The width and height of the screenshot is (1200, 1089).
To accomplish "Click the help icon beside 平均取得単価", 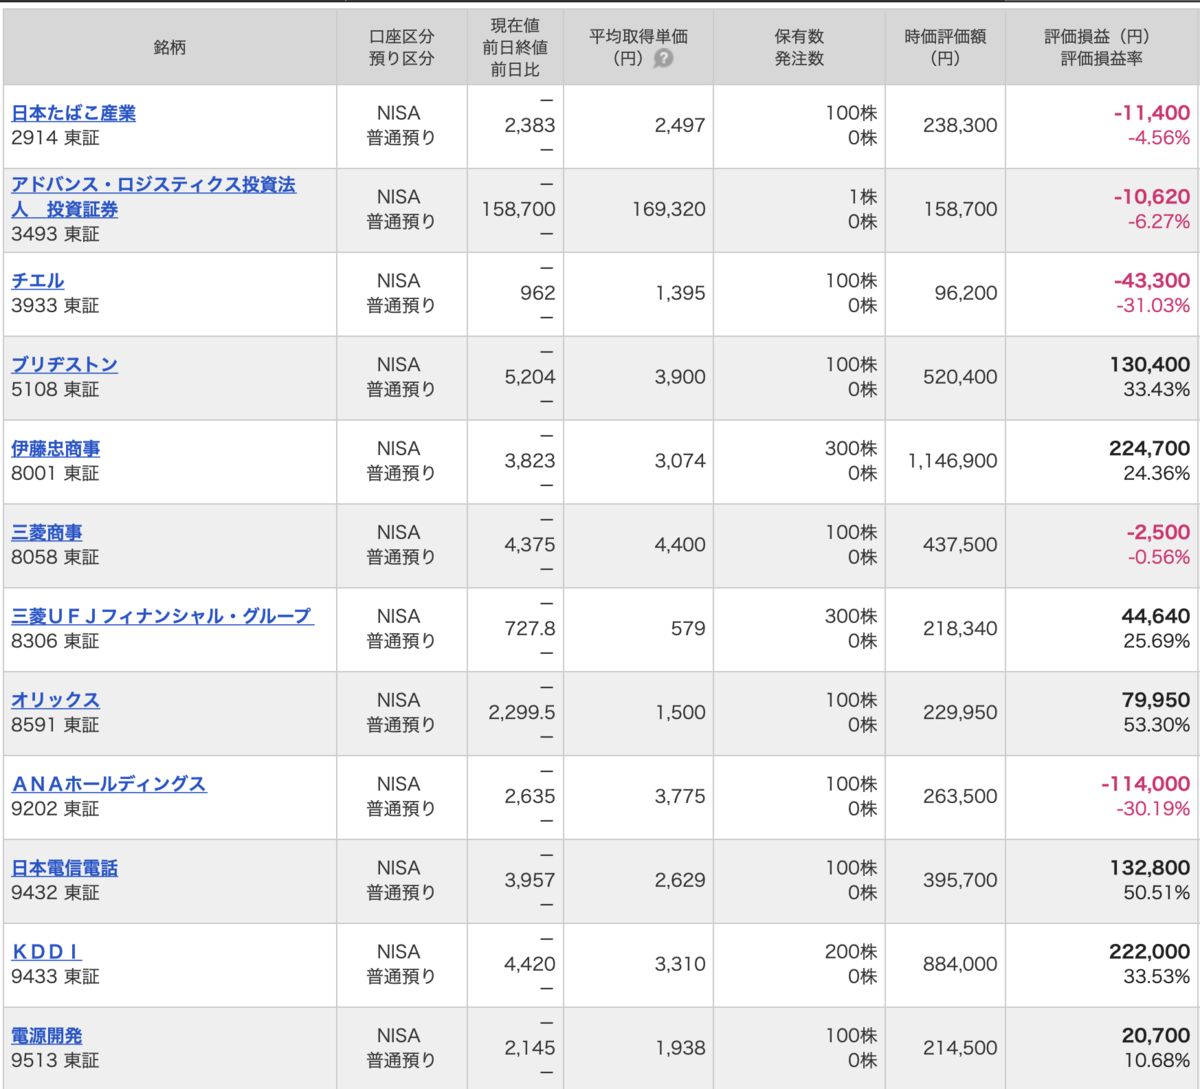I will 663,59.
